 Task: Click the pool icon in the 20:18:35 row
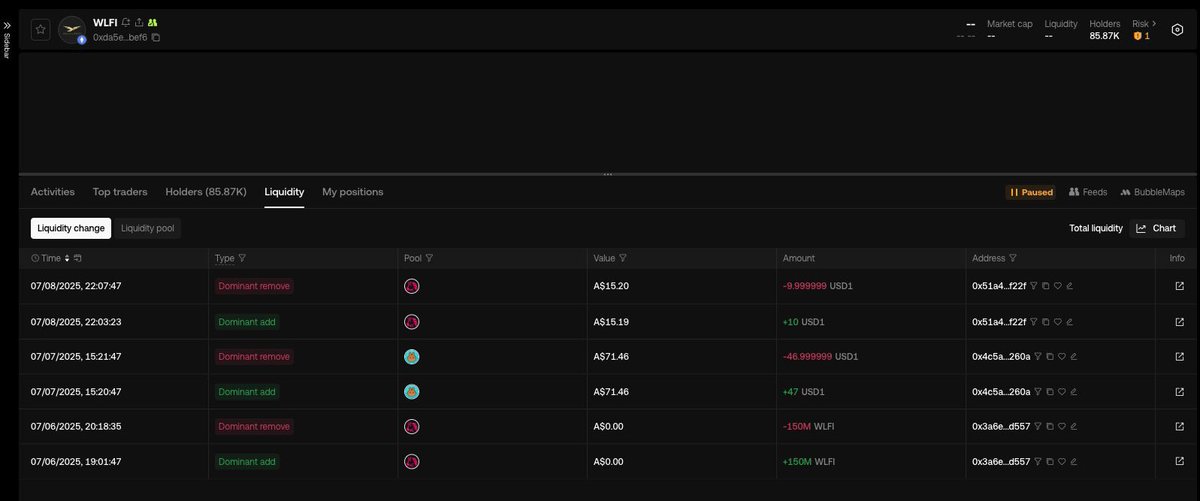(x=412, y=427)
